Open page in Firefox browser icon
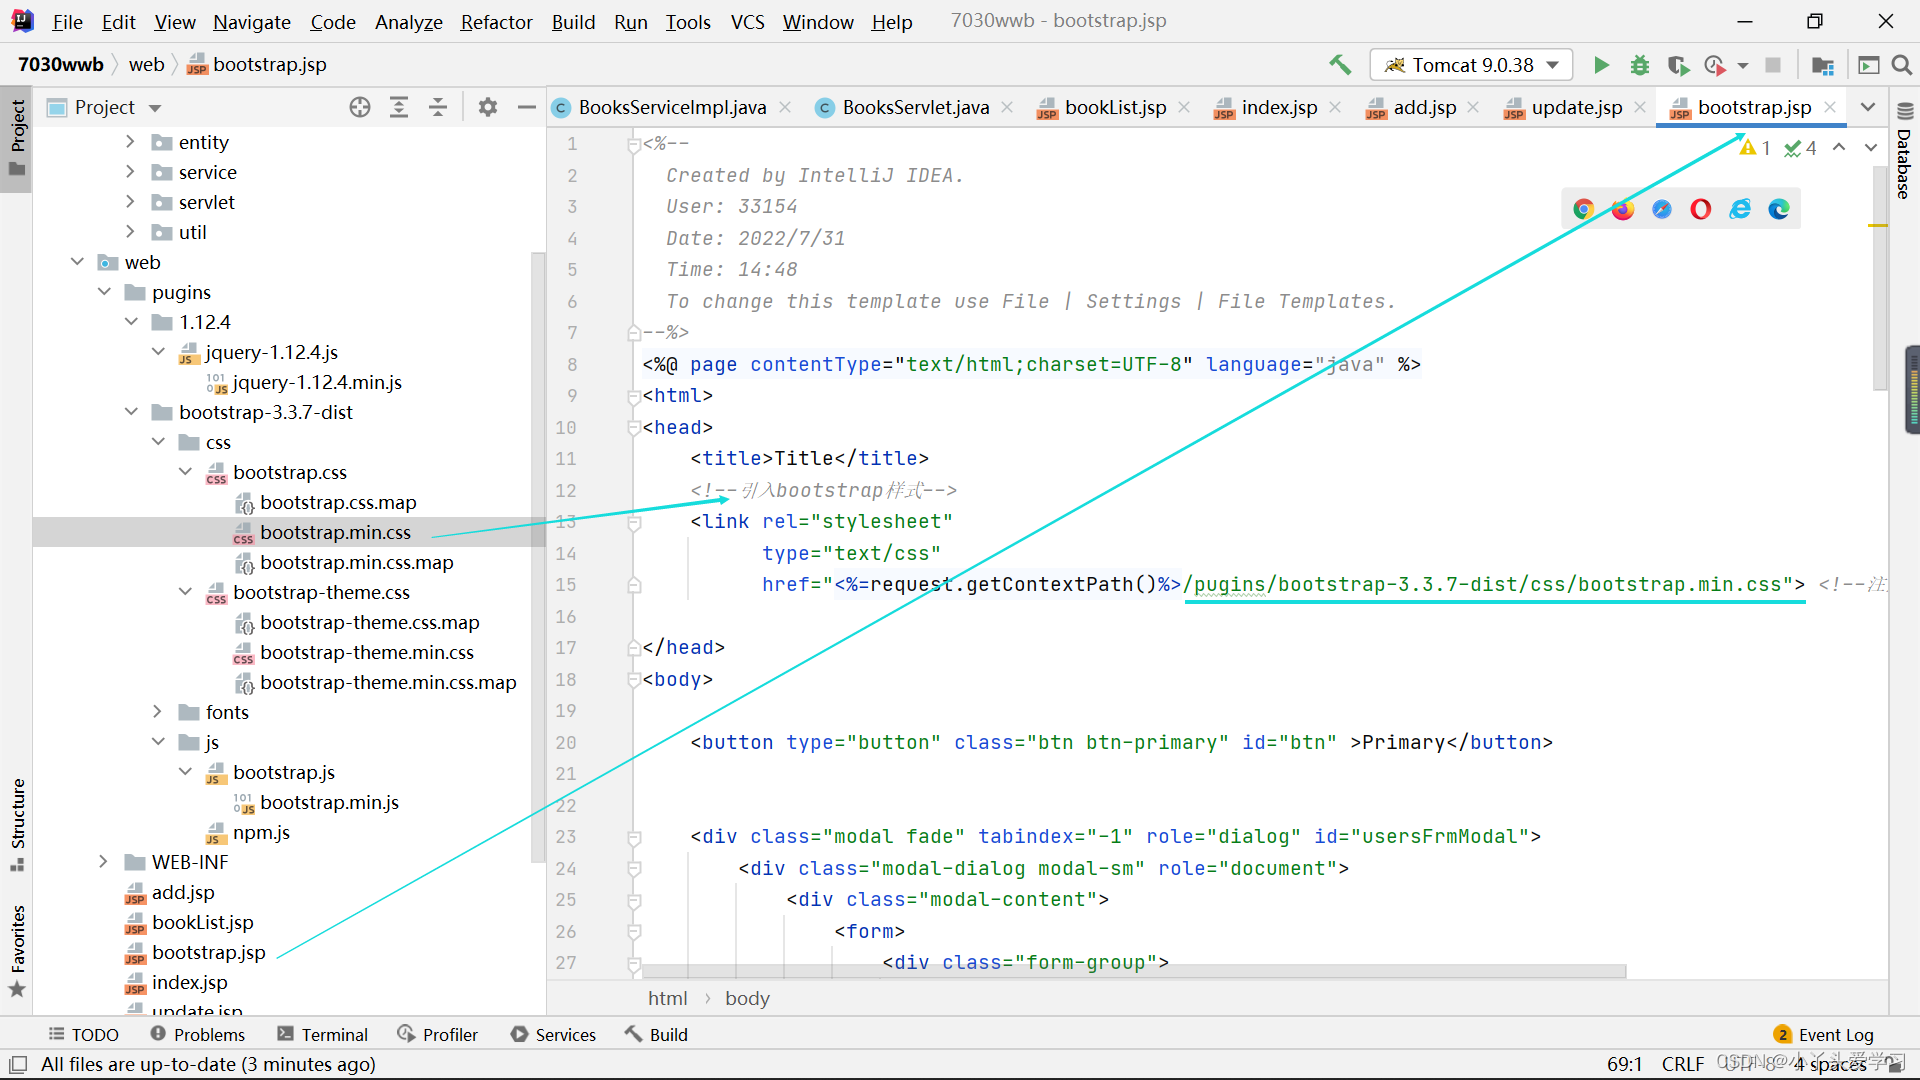The image size is (1920, 1080). [x=1623, y=209]
